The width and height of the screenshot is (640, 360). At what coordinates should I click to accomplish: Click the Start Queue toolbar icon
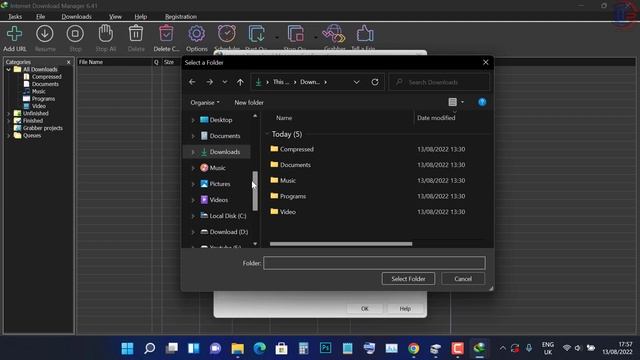click(257, 34)
